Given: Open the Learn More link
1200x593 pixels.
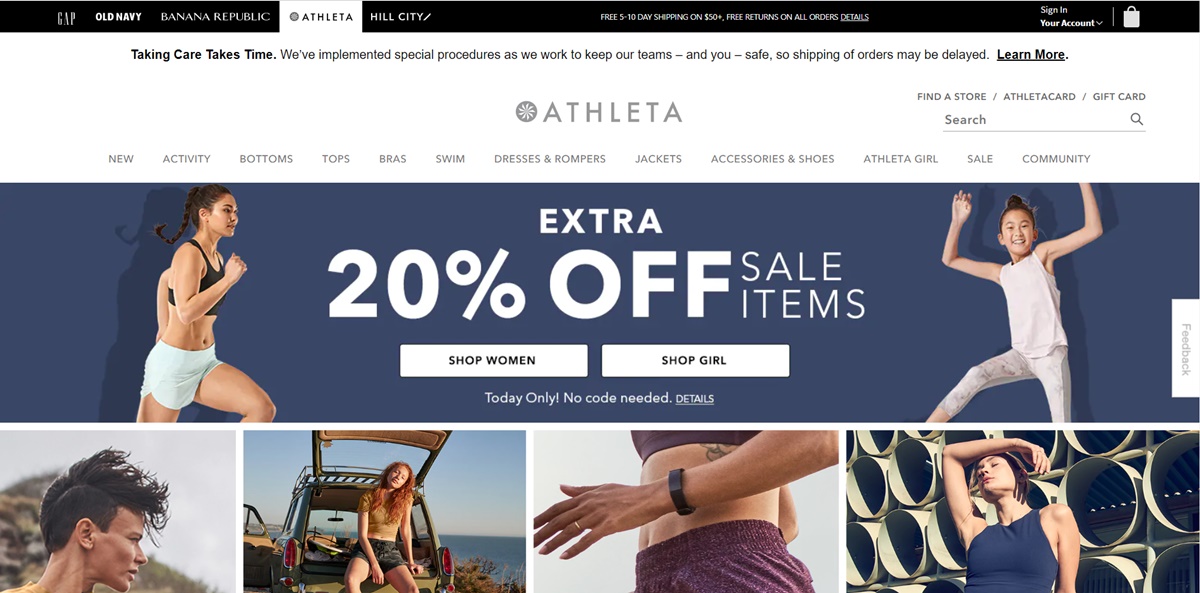Looking at the screenshot, I should coord(1031,55).
